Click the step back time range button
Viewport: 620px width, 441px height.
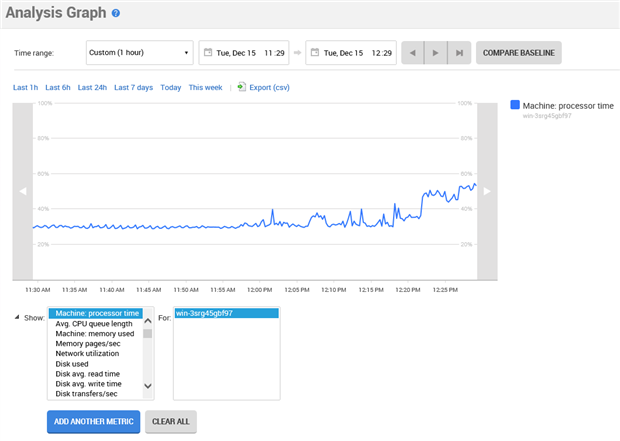412,52
